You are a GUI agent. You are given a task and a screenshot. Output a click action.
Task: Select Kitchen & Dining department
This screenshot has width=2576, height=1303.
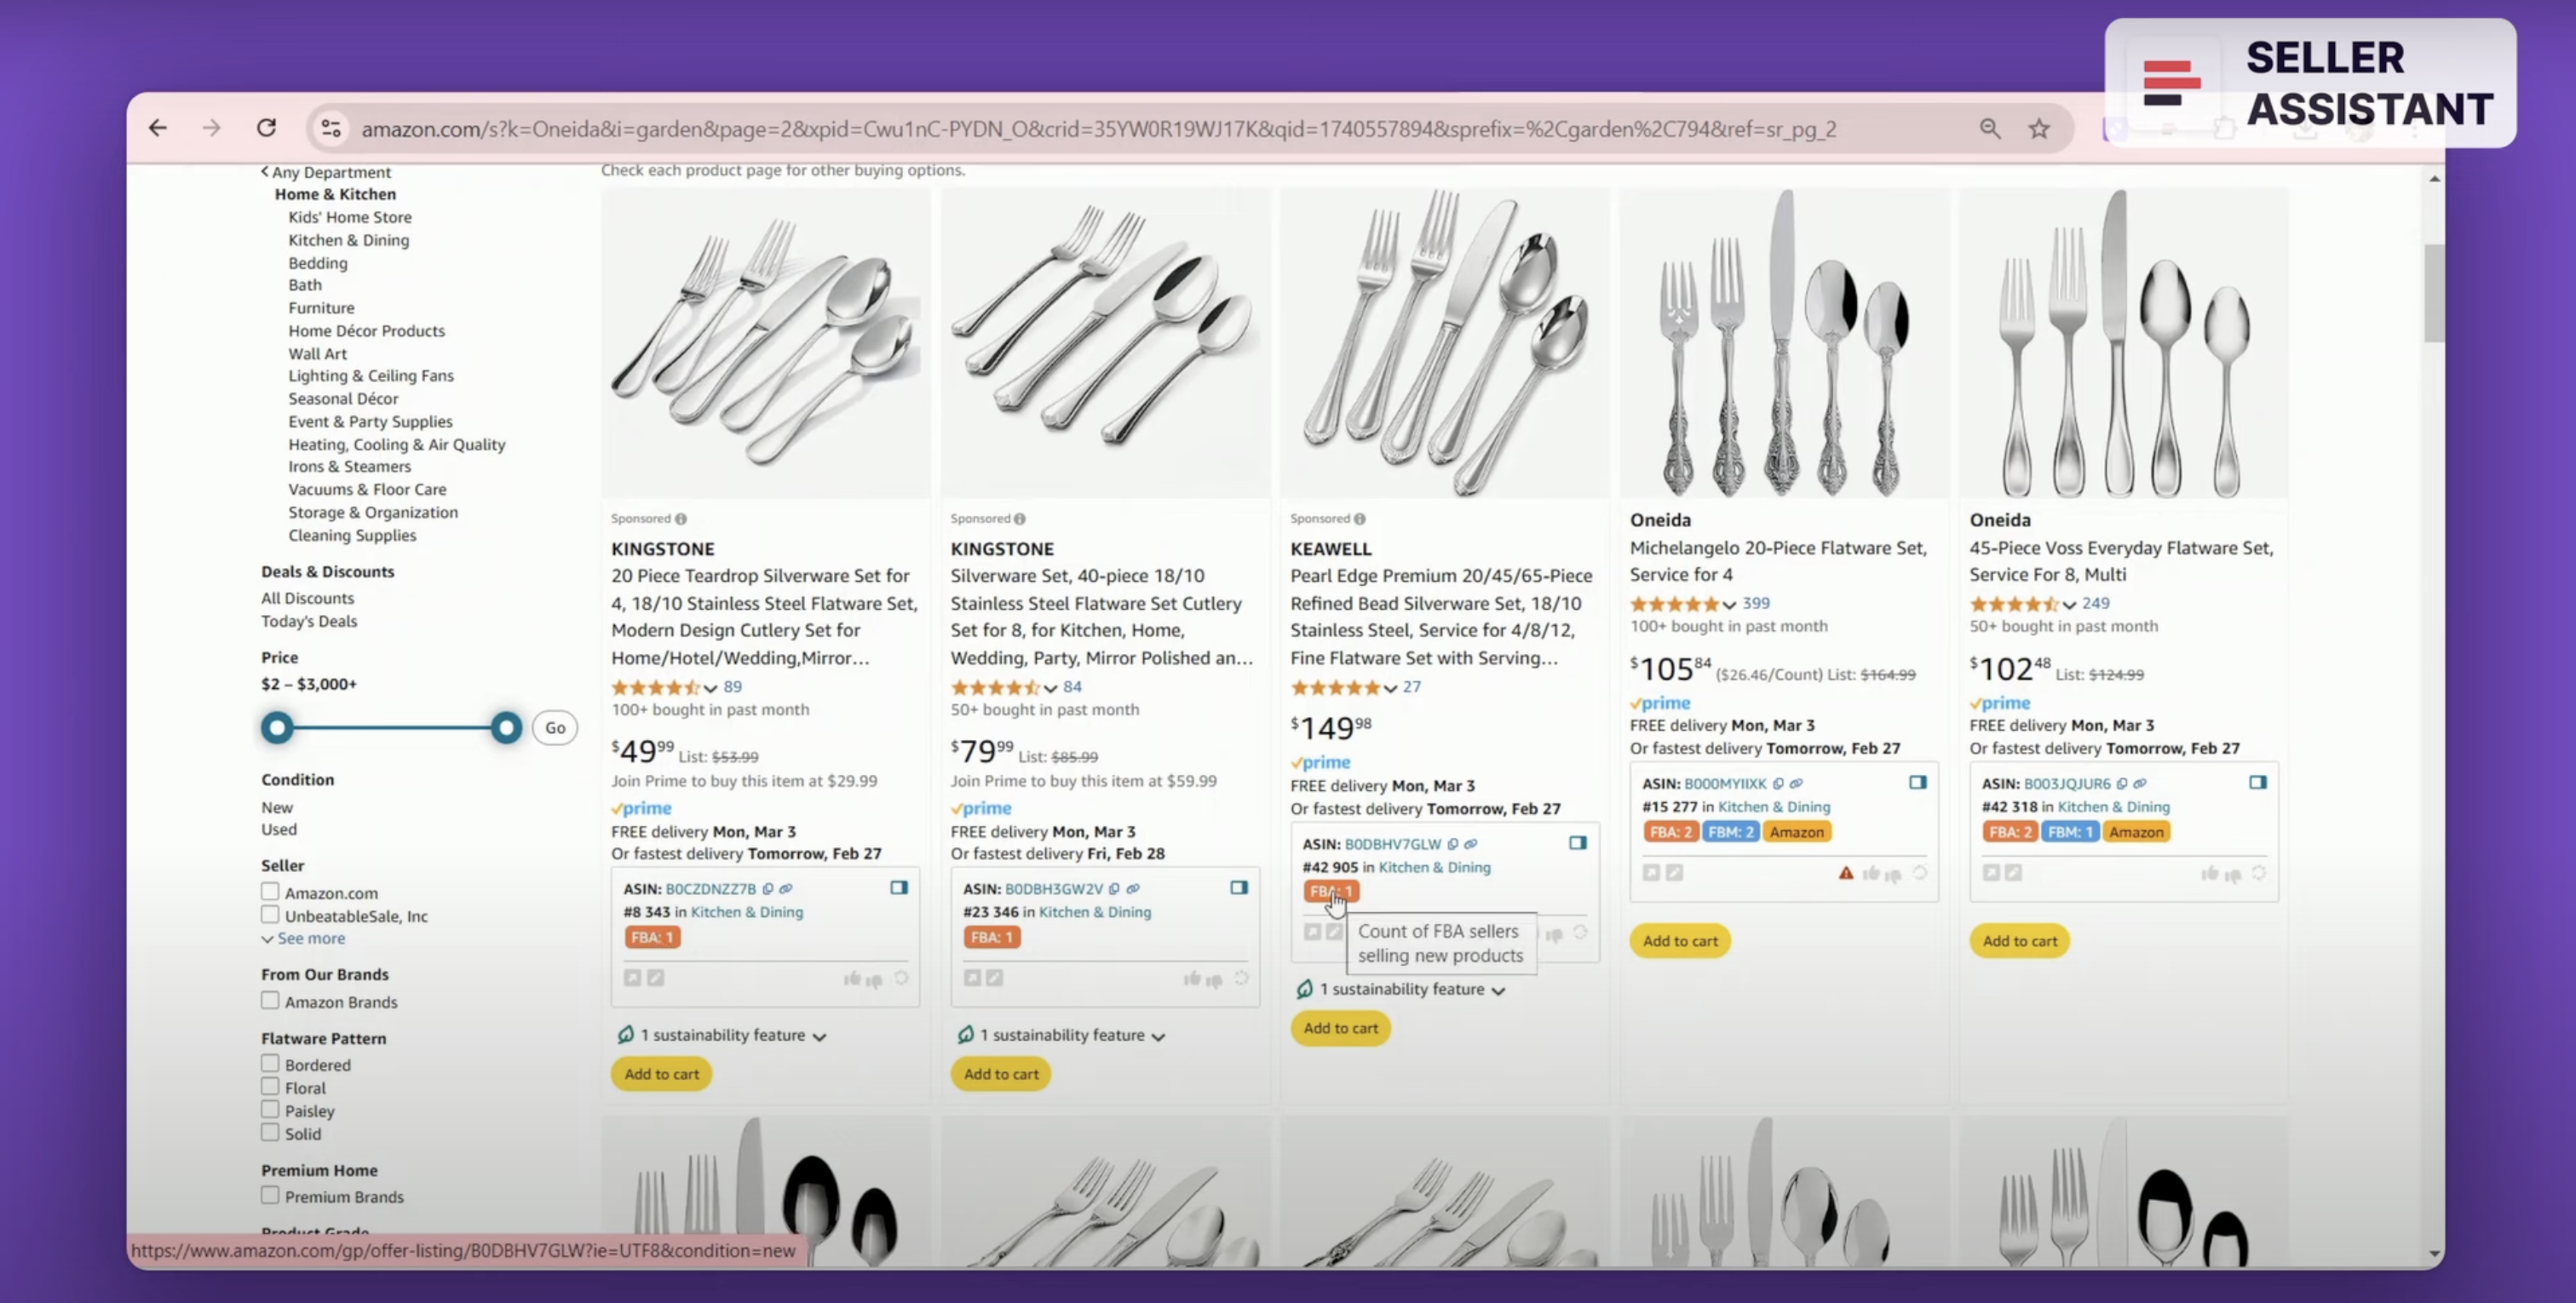[348, 240]
